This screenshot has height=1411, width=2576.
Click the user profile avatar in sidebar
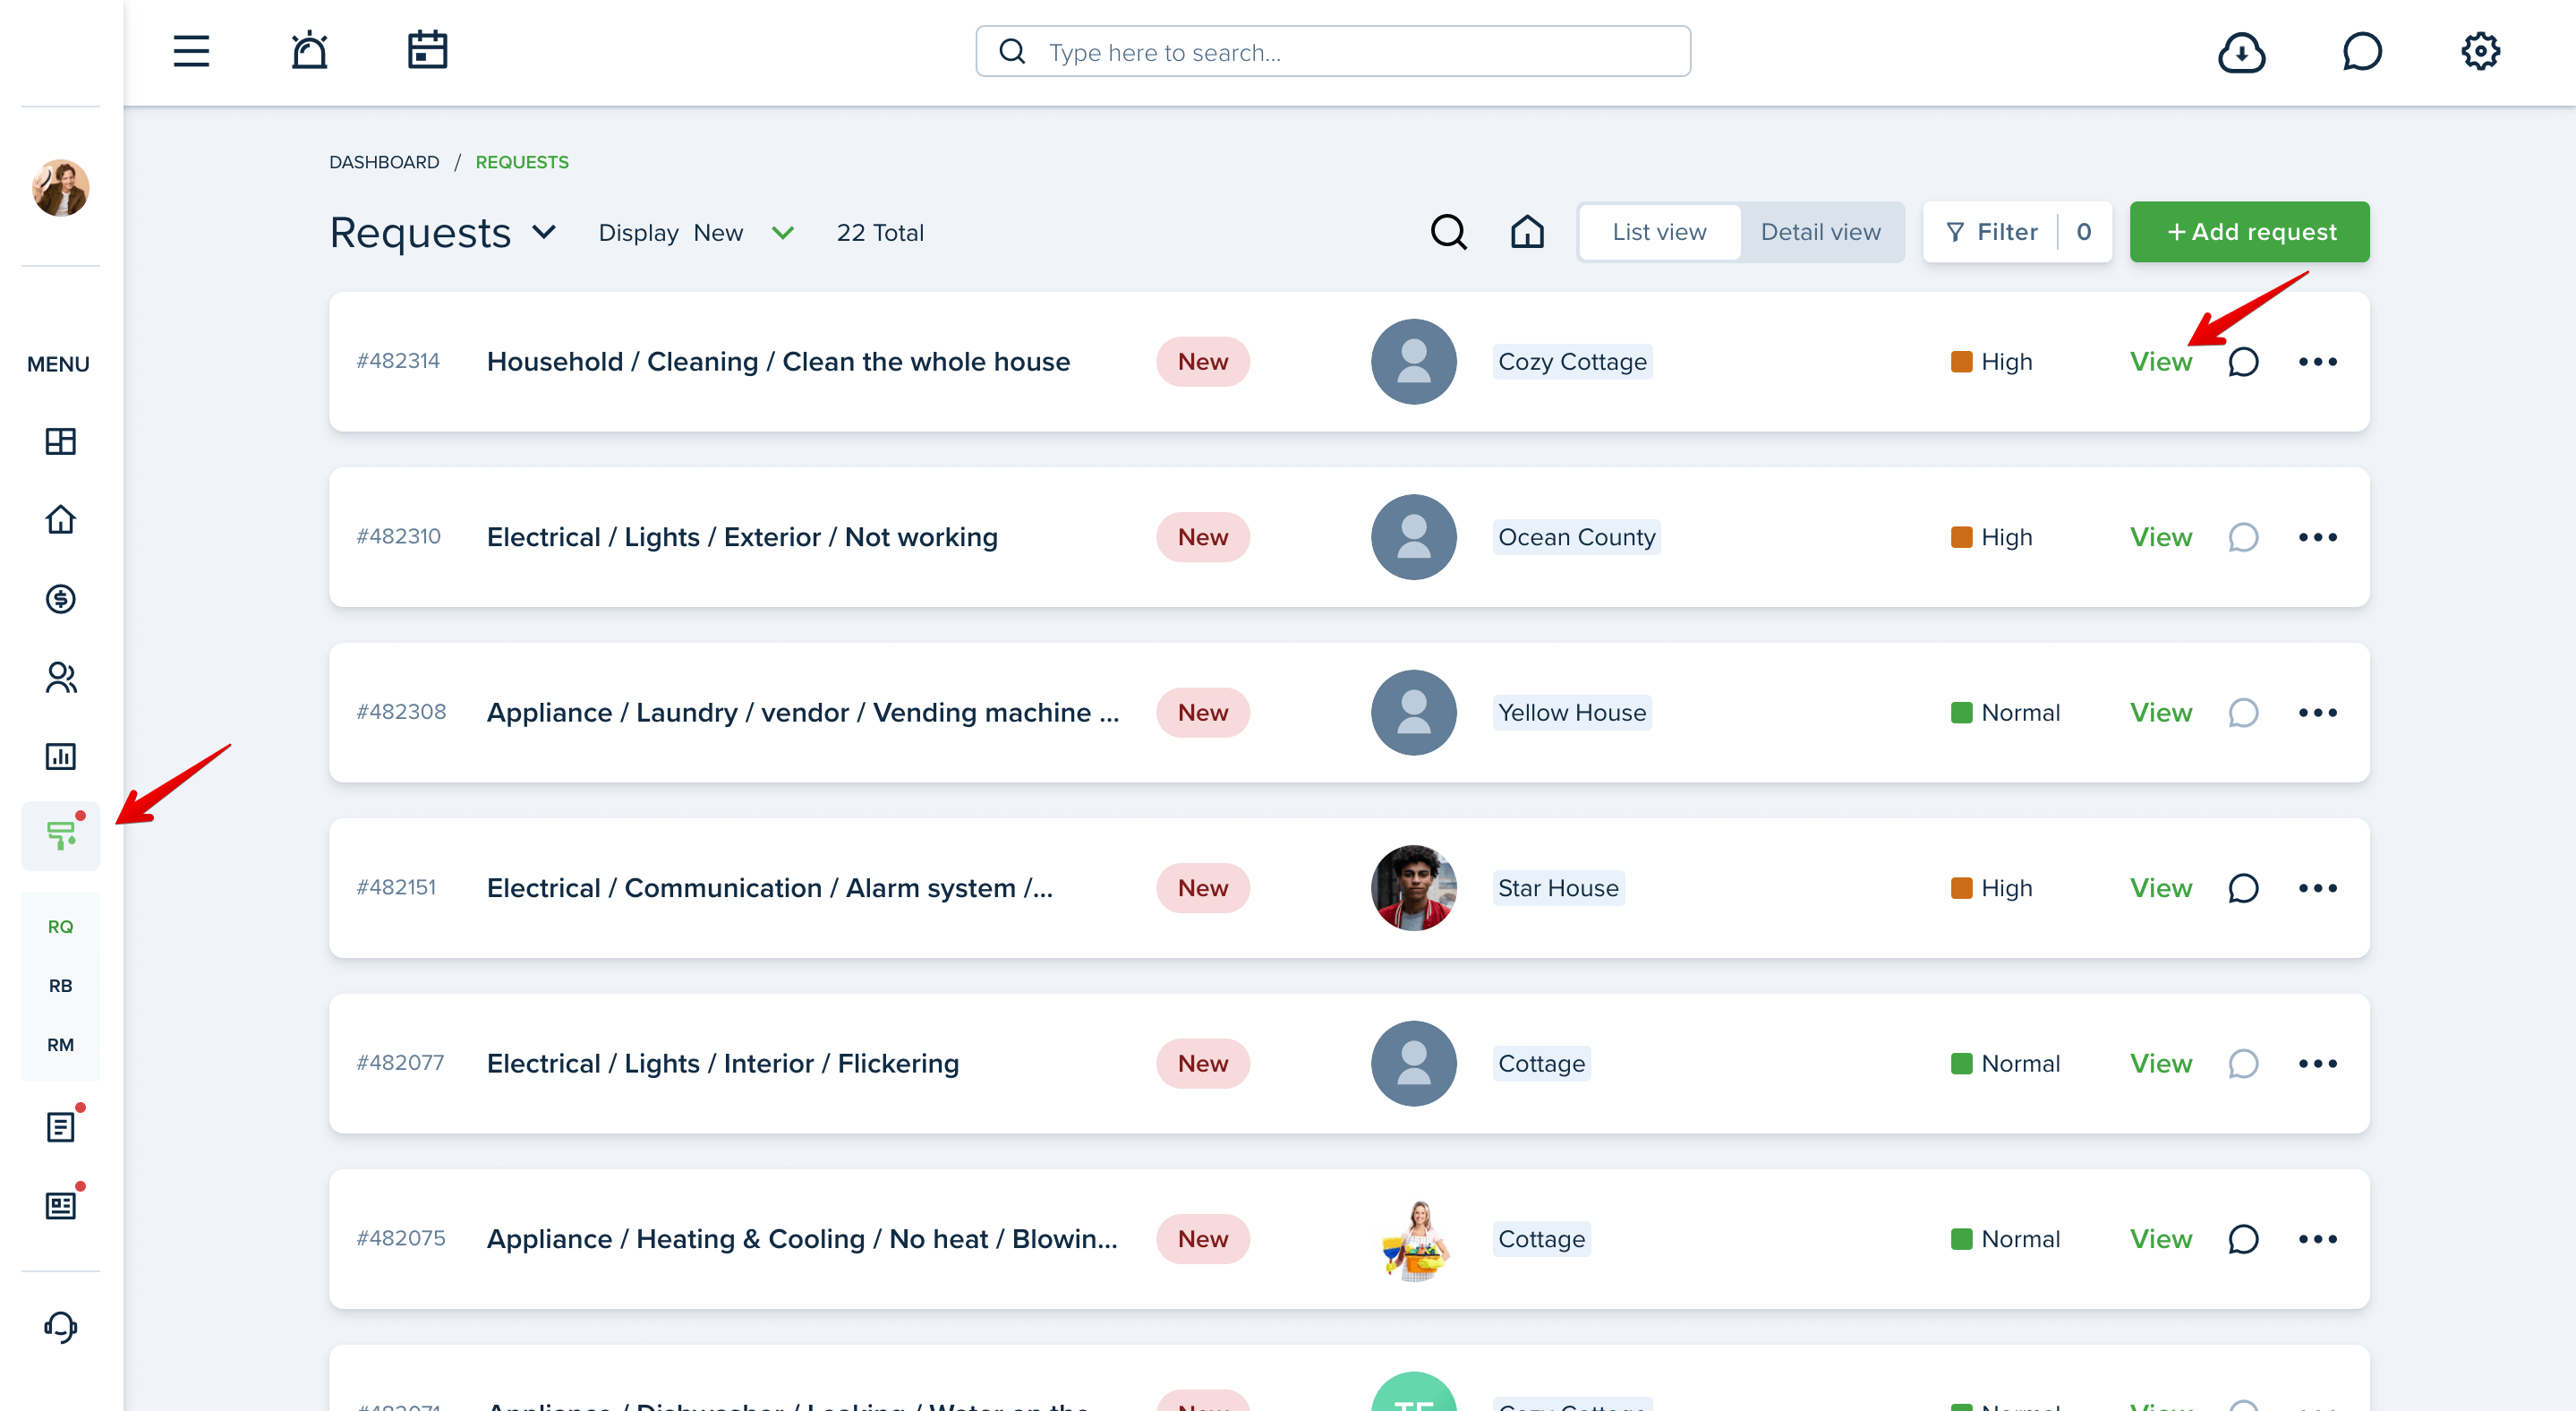point(60,187)
